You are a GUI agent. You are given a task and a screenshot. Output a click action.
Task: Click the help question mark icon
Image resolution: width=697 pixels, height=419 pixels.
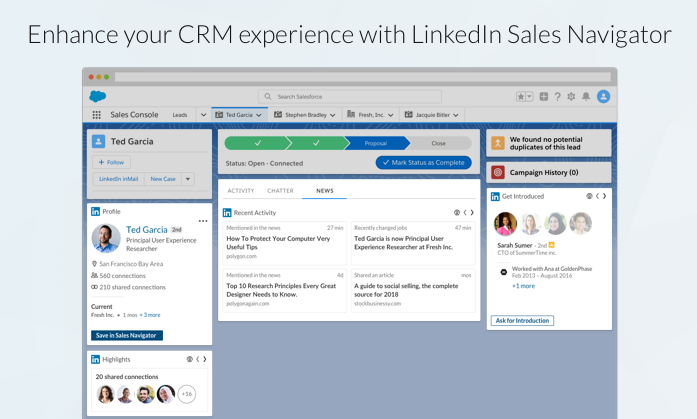pos(558,97)
